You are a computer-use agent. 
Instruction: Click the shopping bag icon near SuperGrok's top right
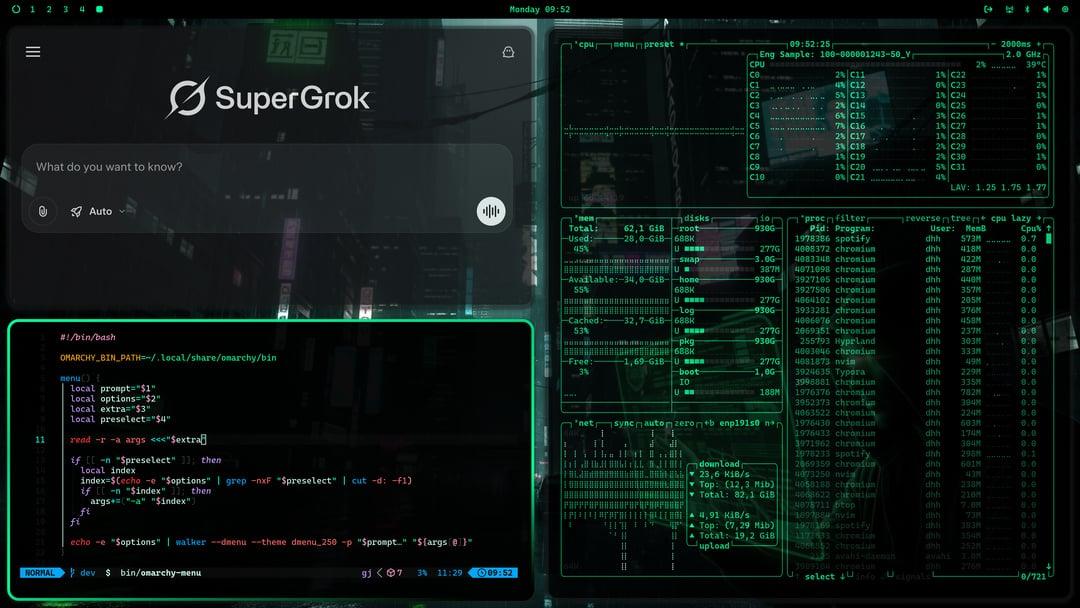point(508,51)
